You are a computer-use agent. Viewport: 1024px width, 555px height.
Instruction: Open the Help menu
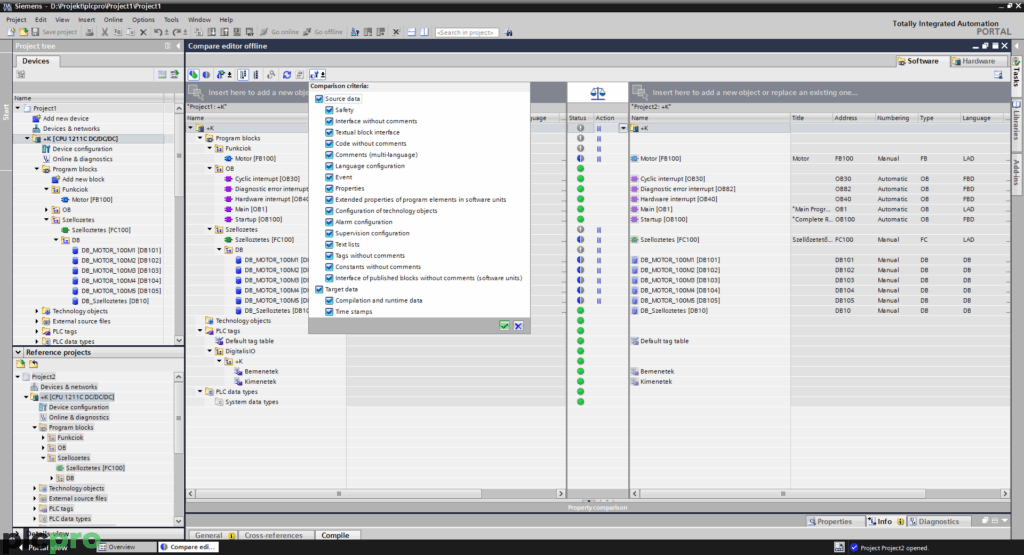(x=226, y=20)
